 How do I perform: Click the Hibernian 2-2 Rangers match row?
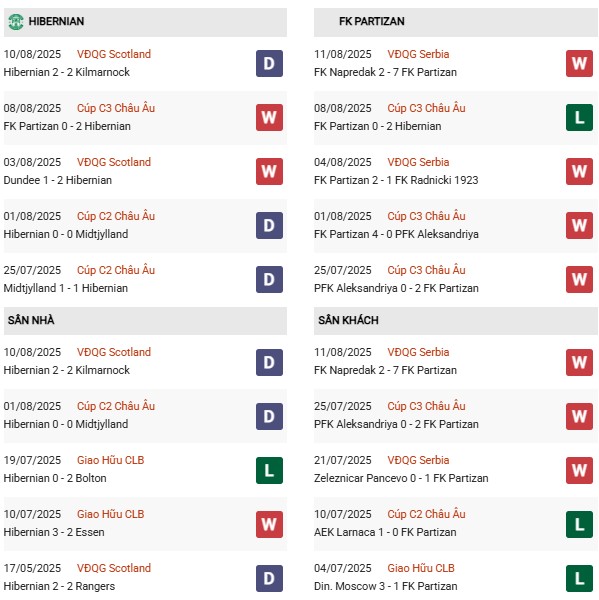click(x=145, y=577)
